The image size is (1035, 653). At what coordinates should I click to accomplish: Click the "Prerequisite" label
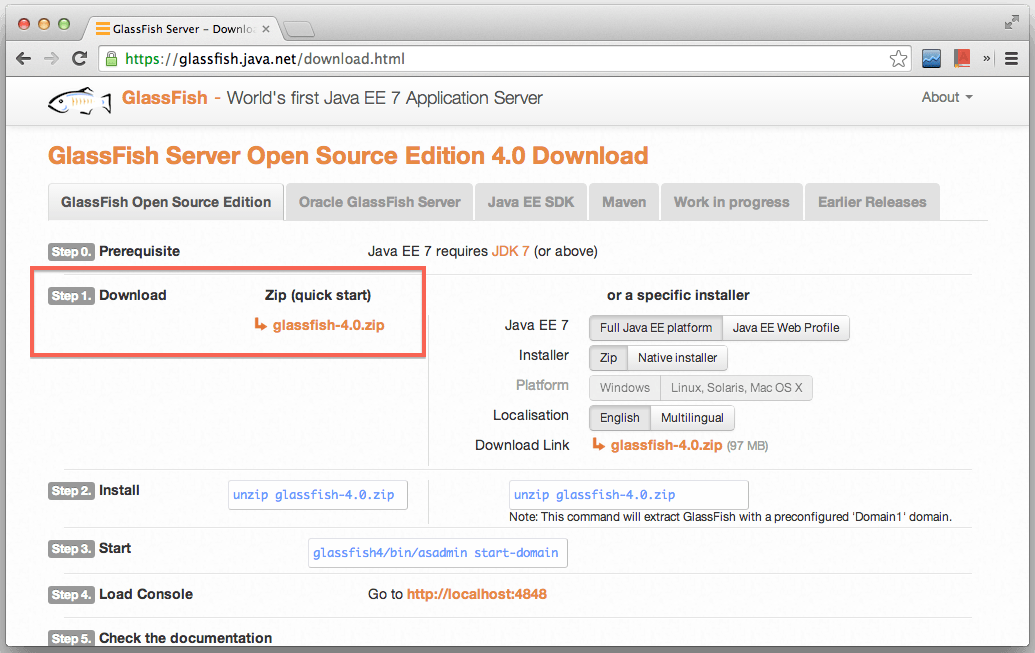pos(139,252)
